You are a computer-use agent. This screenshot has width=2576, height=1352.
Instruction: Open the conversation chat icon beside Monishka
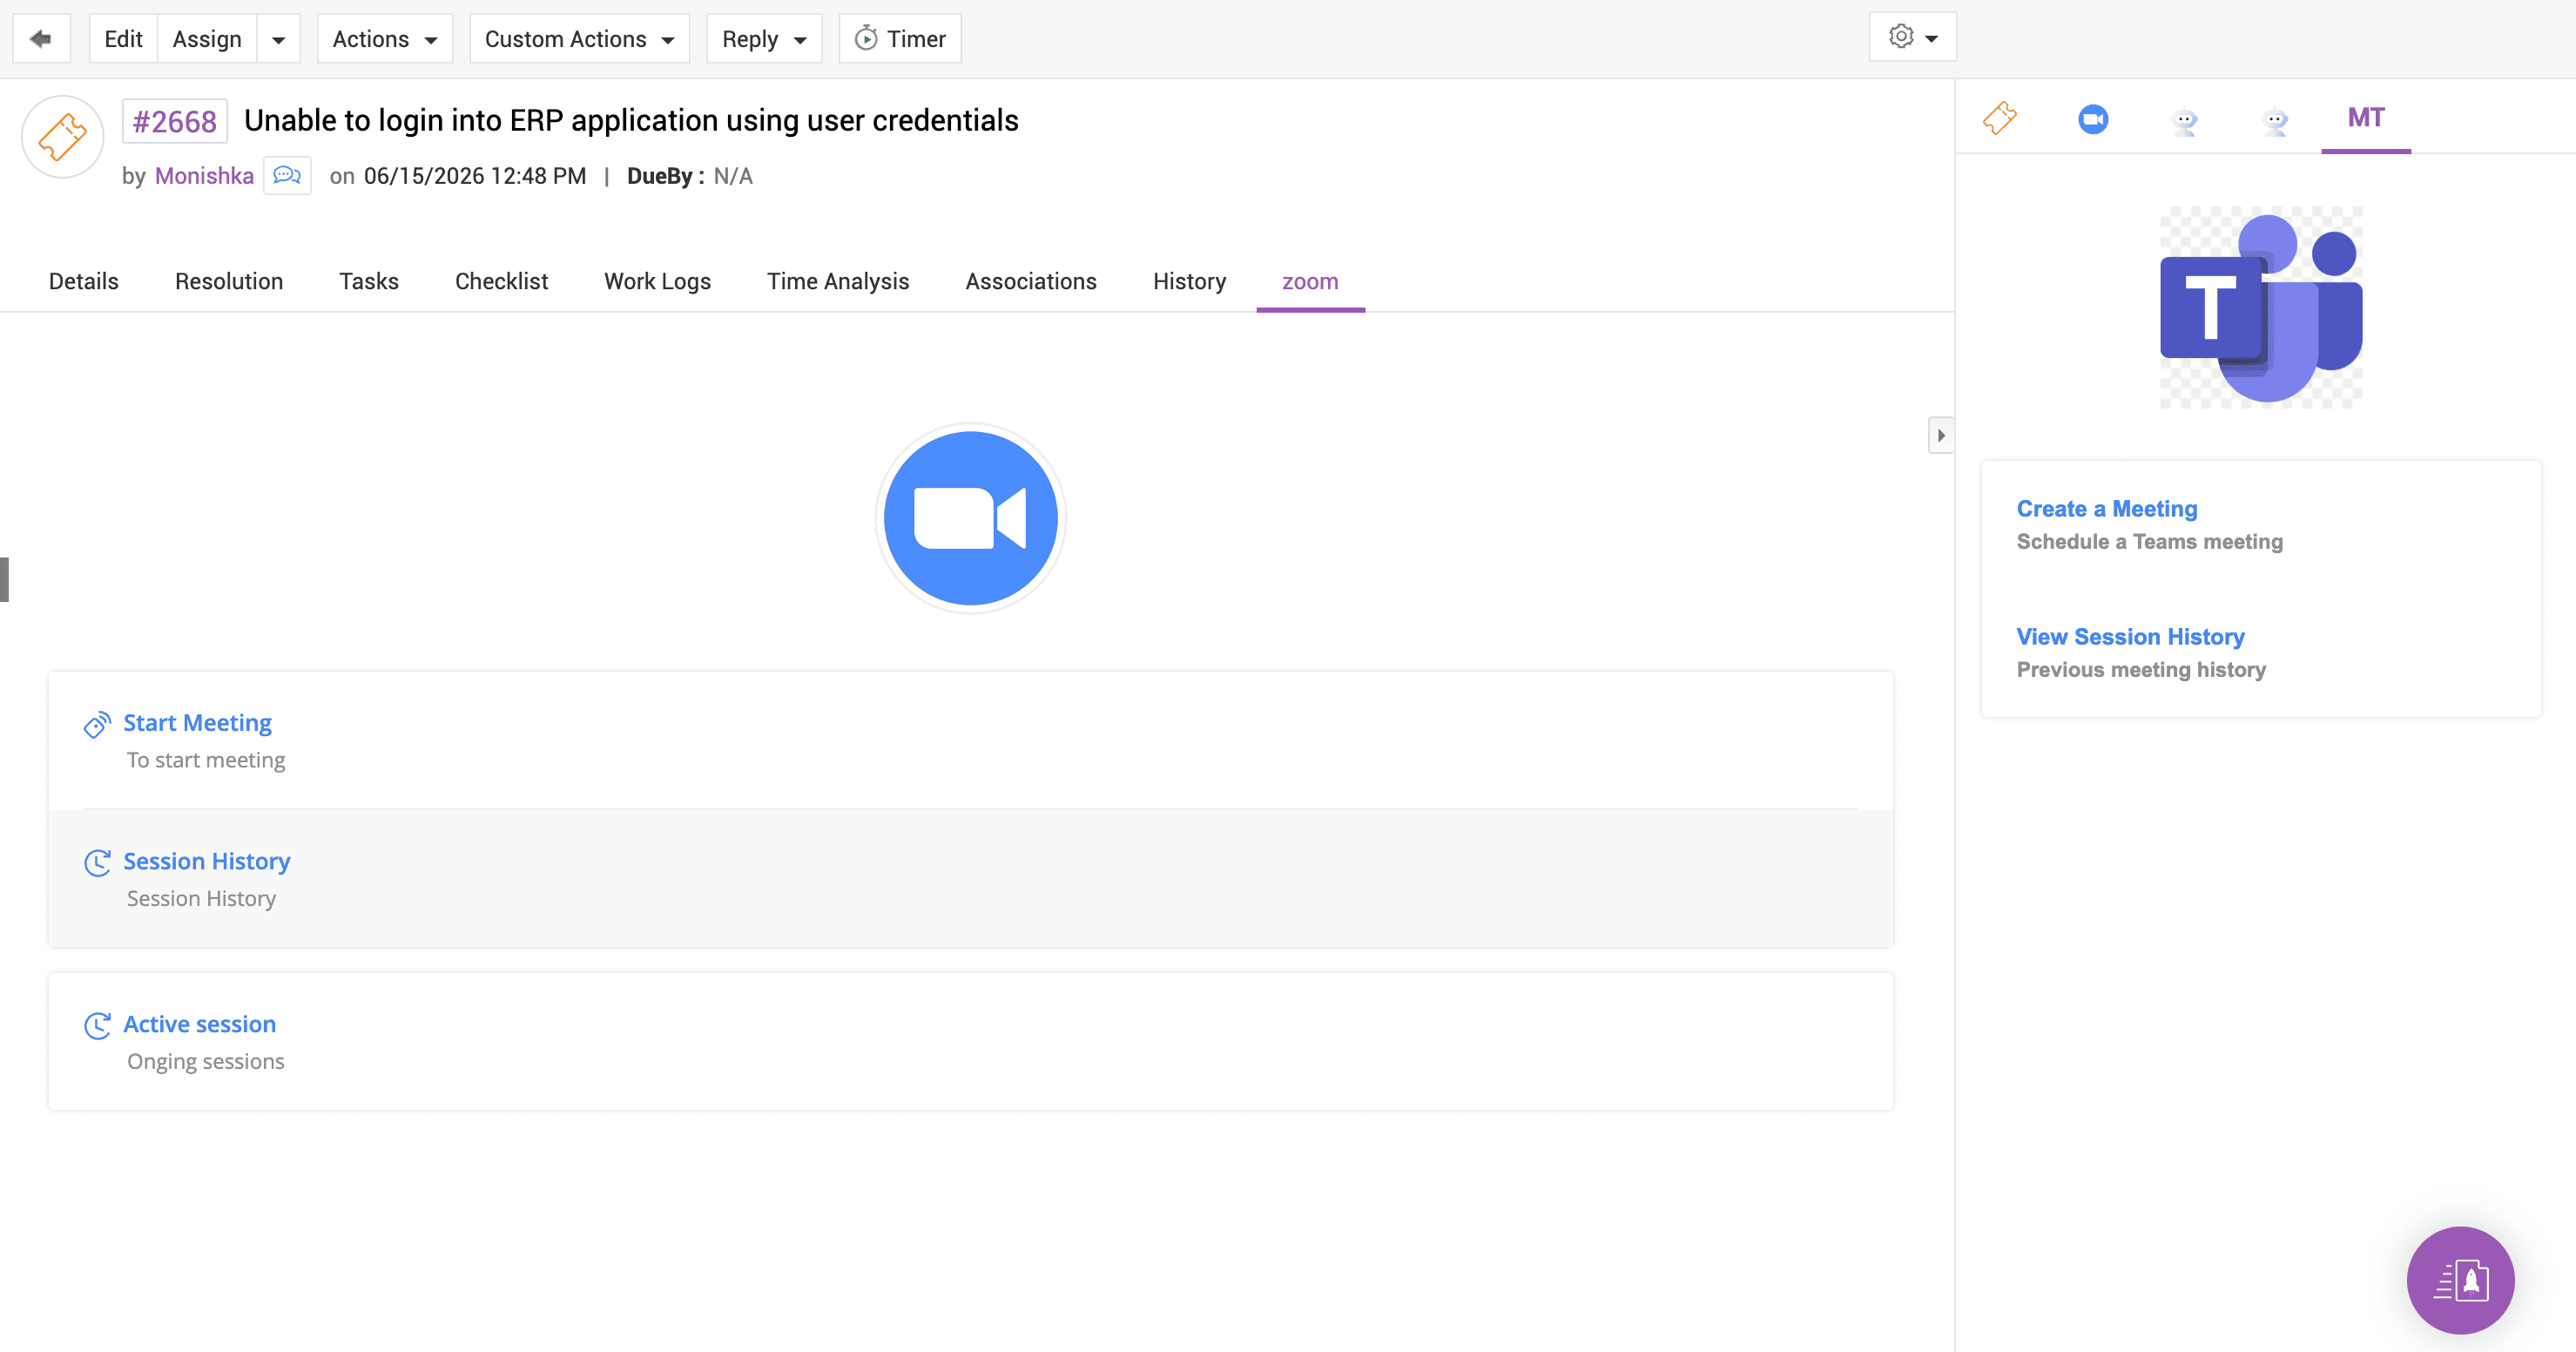tap(287, 176)
